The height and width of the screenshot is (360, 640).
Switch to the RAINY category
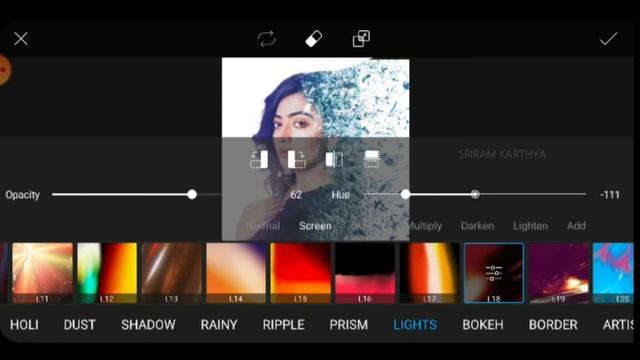coord(219,325)
